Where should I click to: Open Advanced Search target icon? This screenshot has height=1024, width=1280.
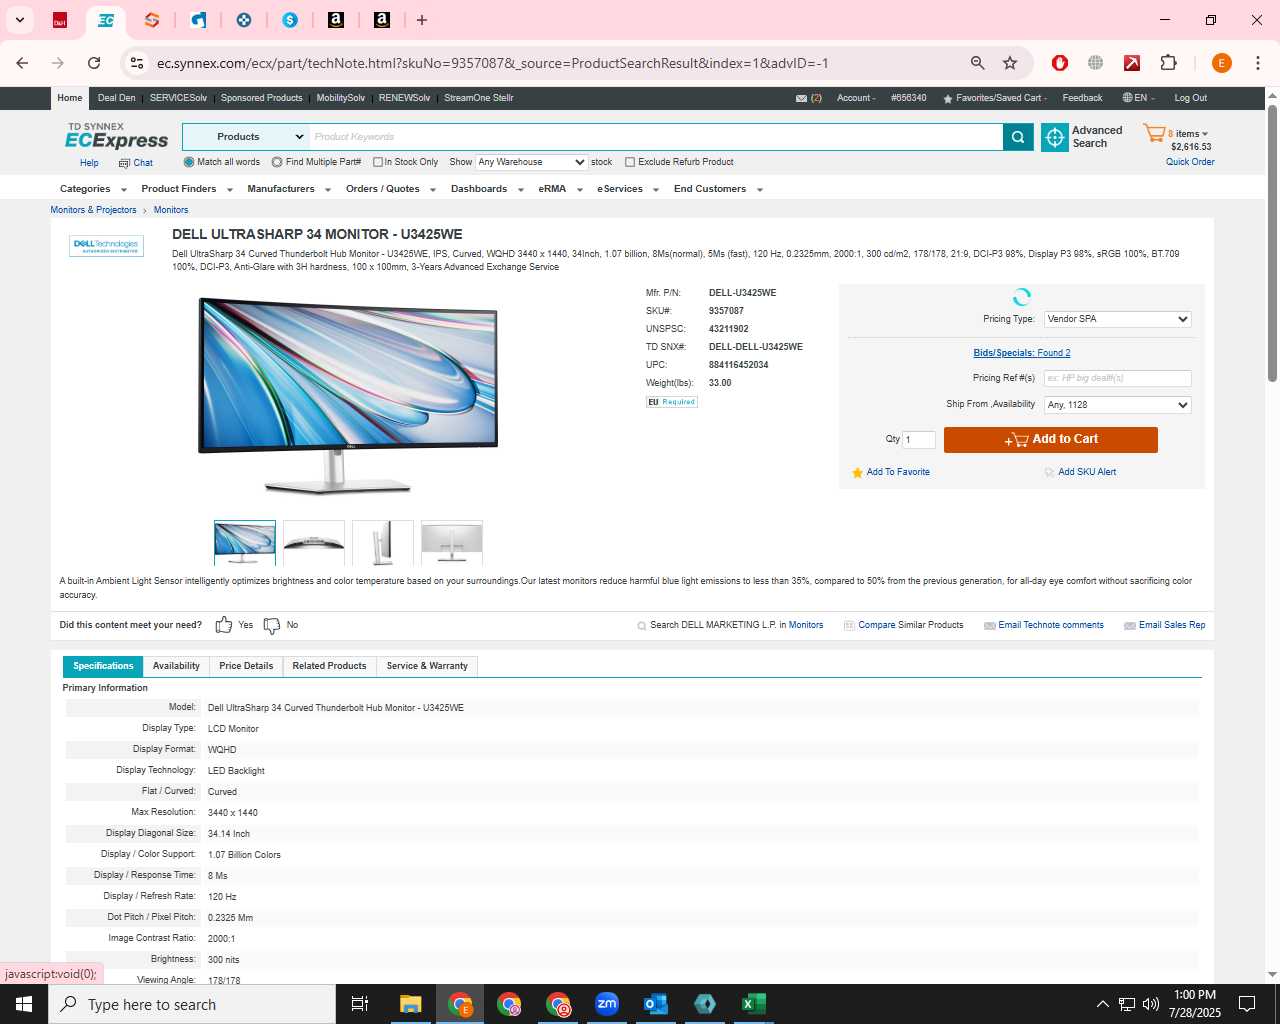tap(1055, 138)
